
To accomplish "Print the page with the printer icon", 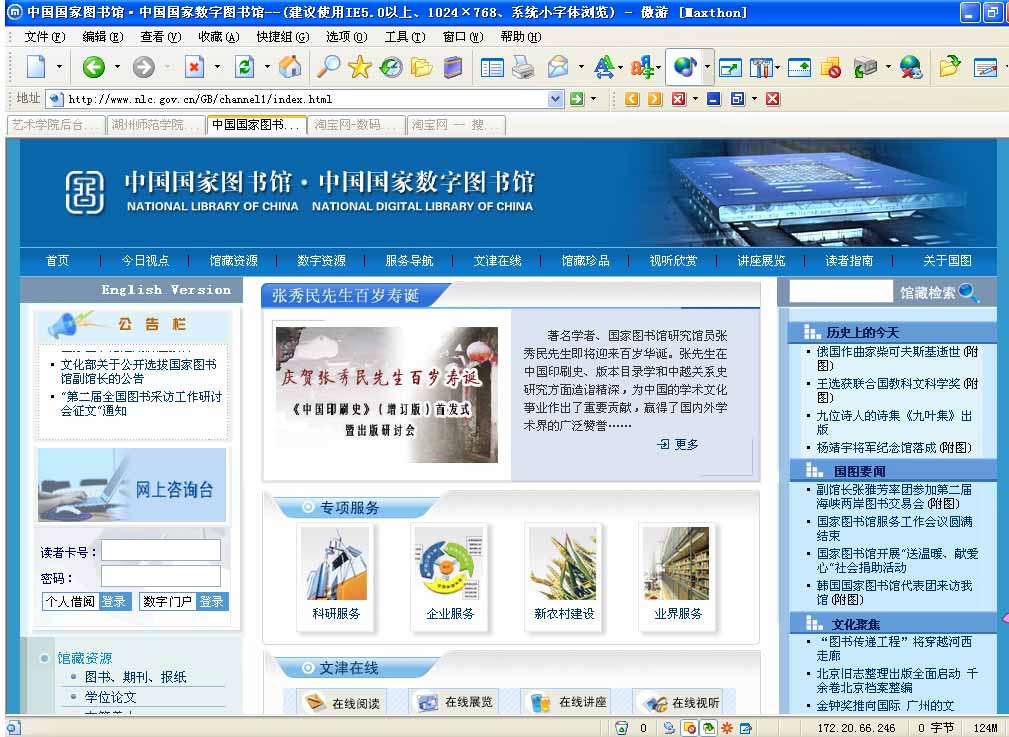I will [523, 67].
